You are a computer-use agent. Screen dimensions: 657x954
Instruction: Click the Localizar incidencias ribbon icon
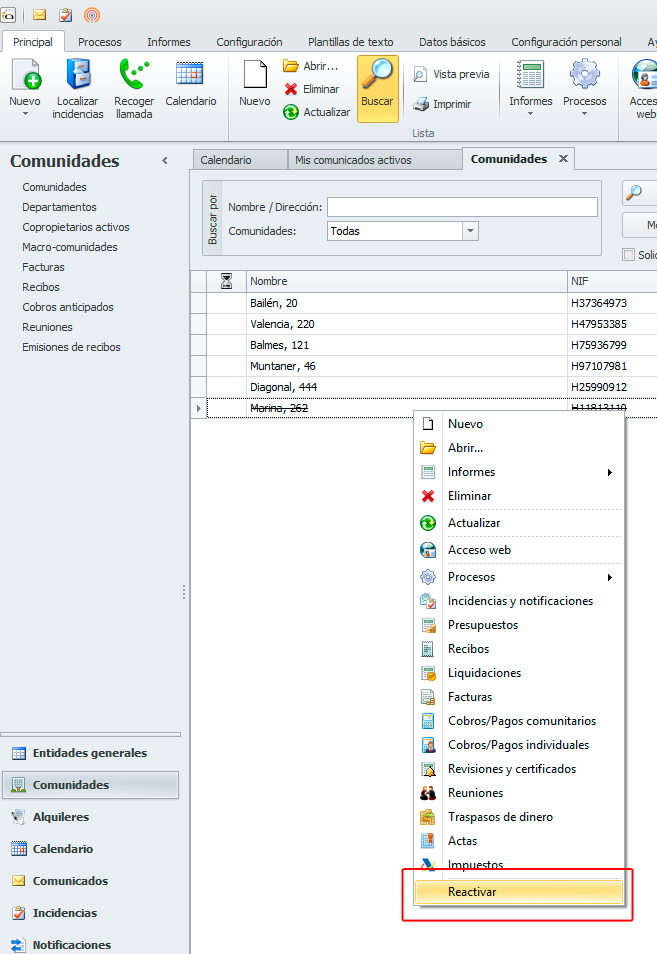(x=78, y=76)
